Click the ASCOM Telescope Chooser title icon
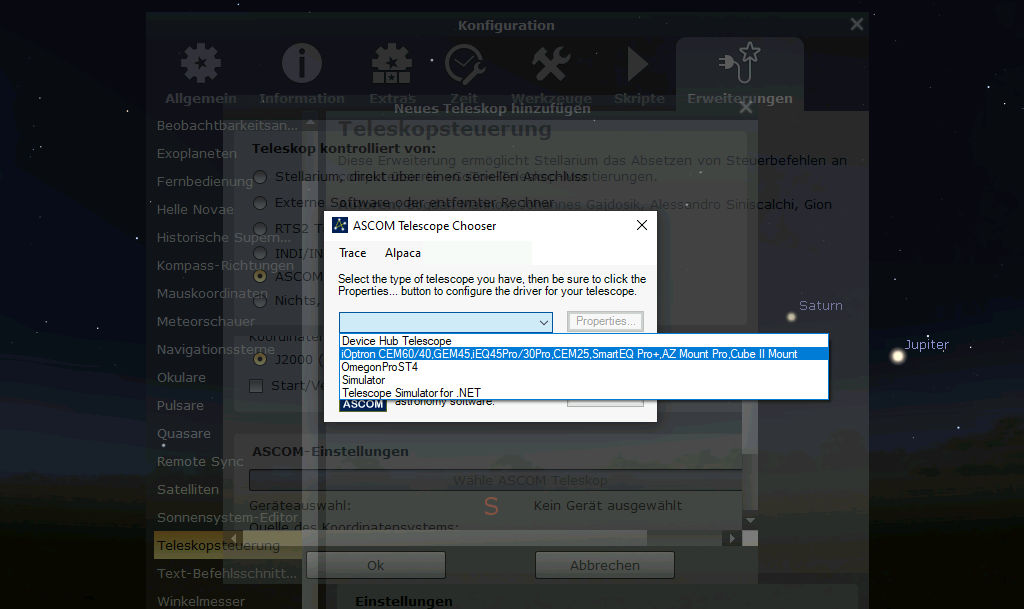 click(x=340, y=225)
